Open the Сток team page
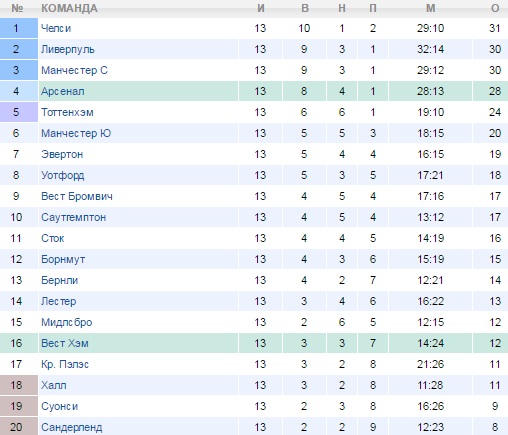The width and height of the screenshot is (508, 435). [x=53, y=238]
